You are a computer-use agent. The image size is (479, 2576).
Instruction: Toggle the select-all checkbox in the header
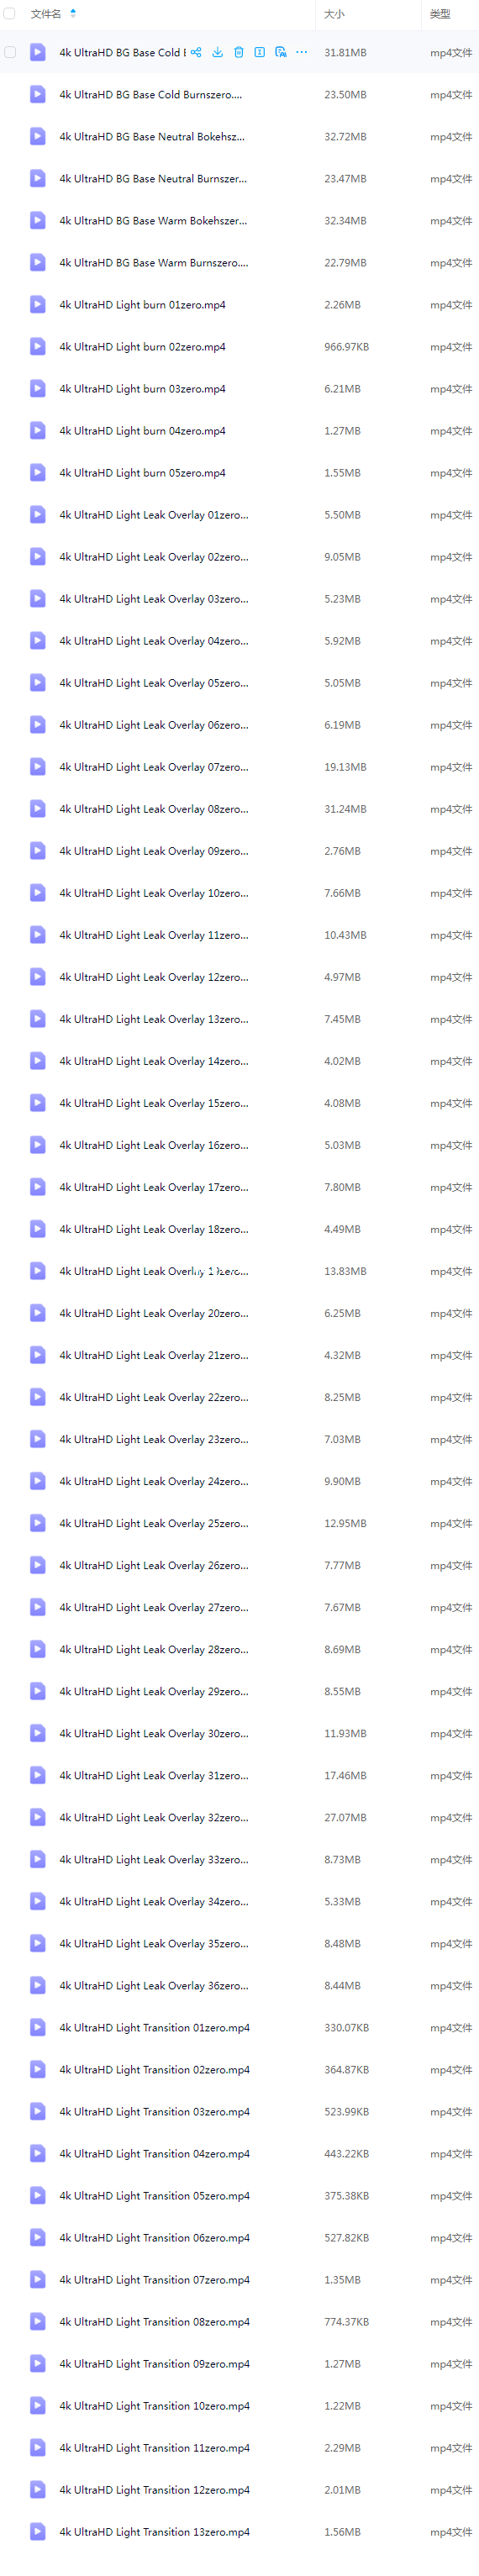pyautogui.click(x=10, y=14)
